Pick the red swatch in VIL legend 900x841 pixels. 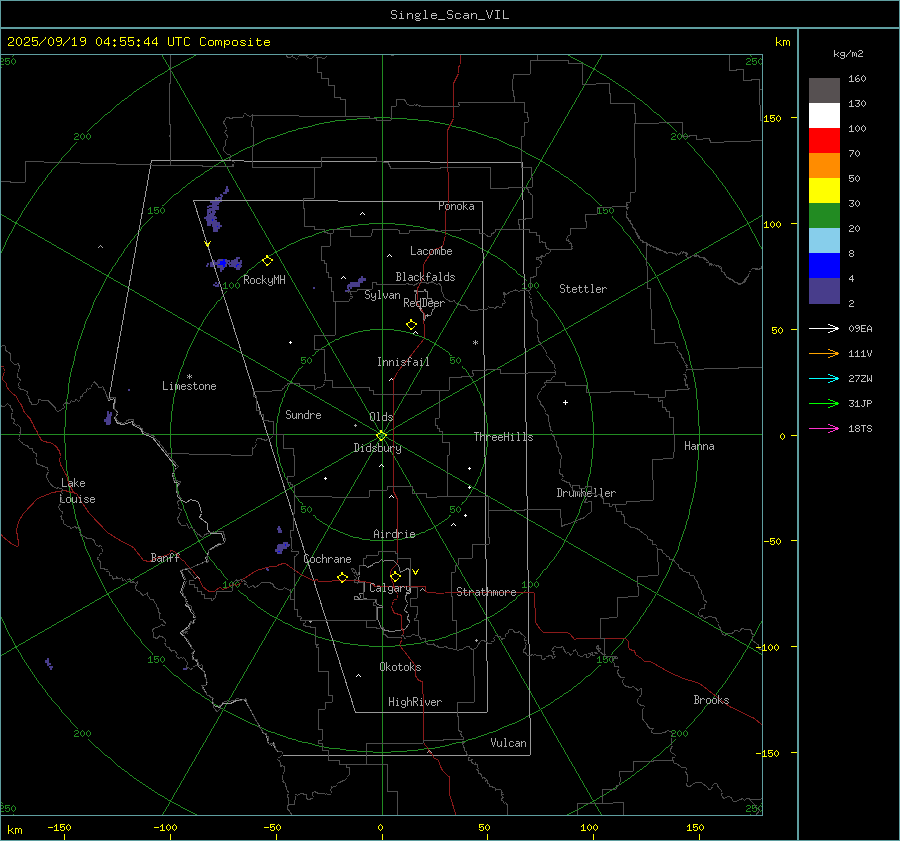[824, 141]
